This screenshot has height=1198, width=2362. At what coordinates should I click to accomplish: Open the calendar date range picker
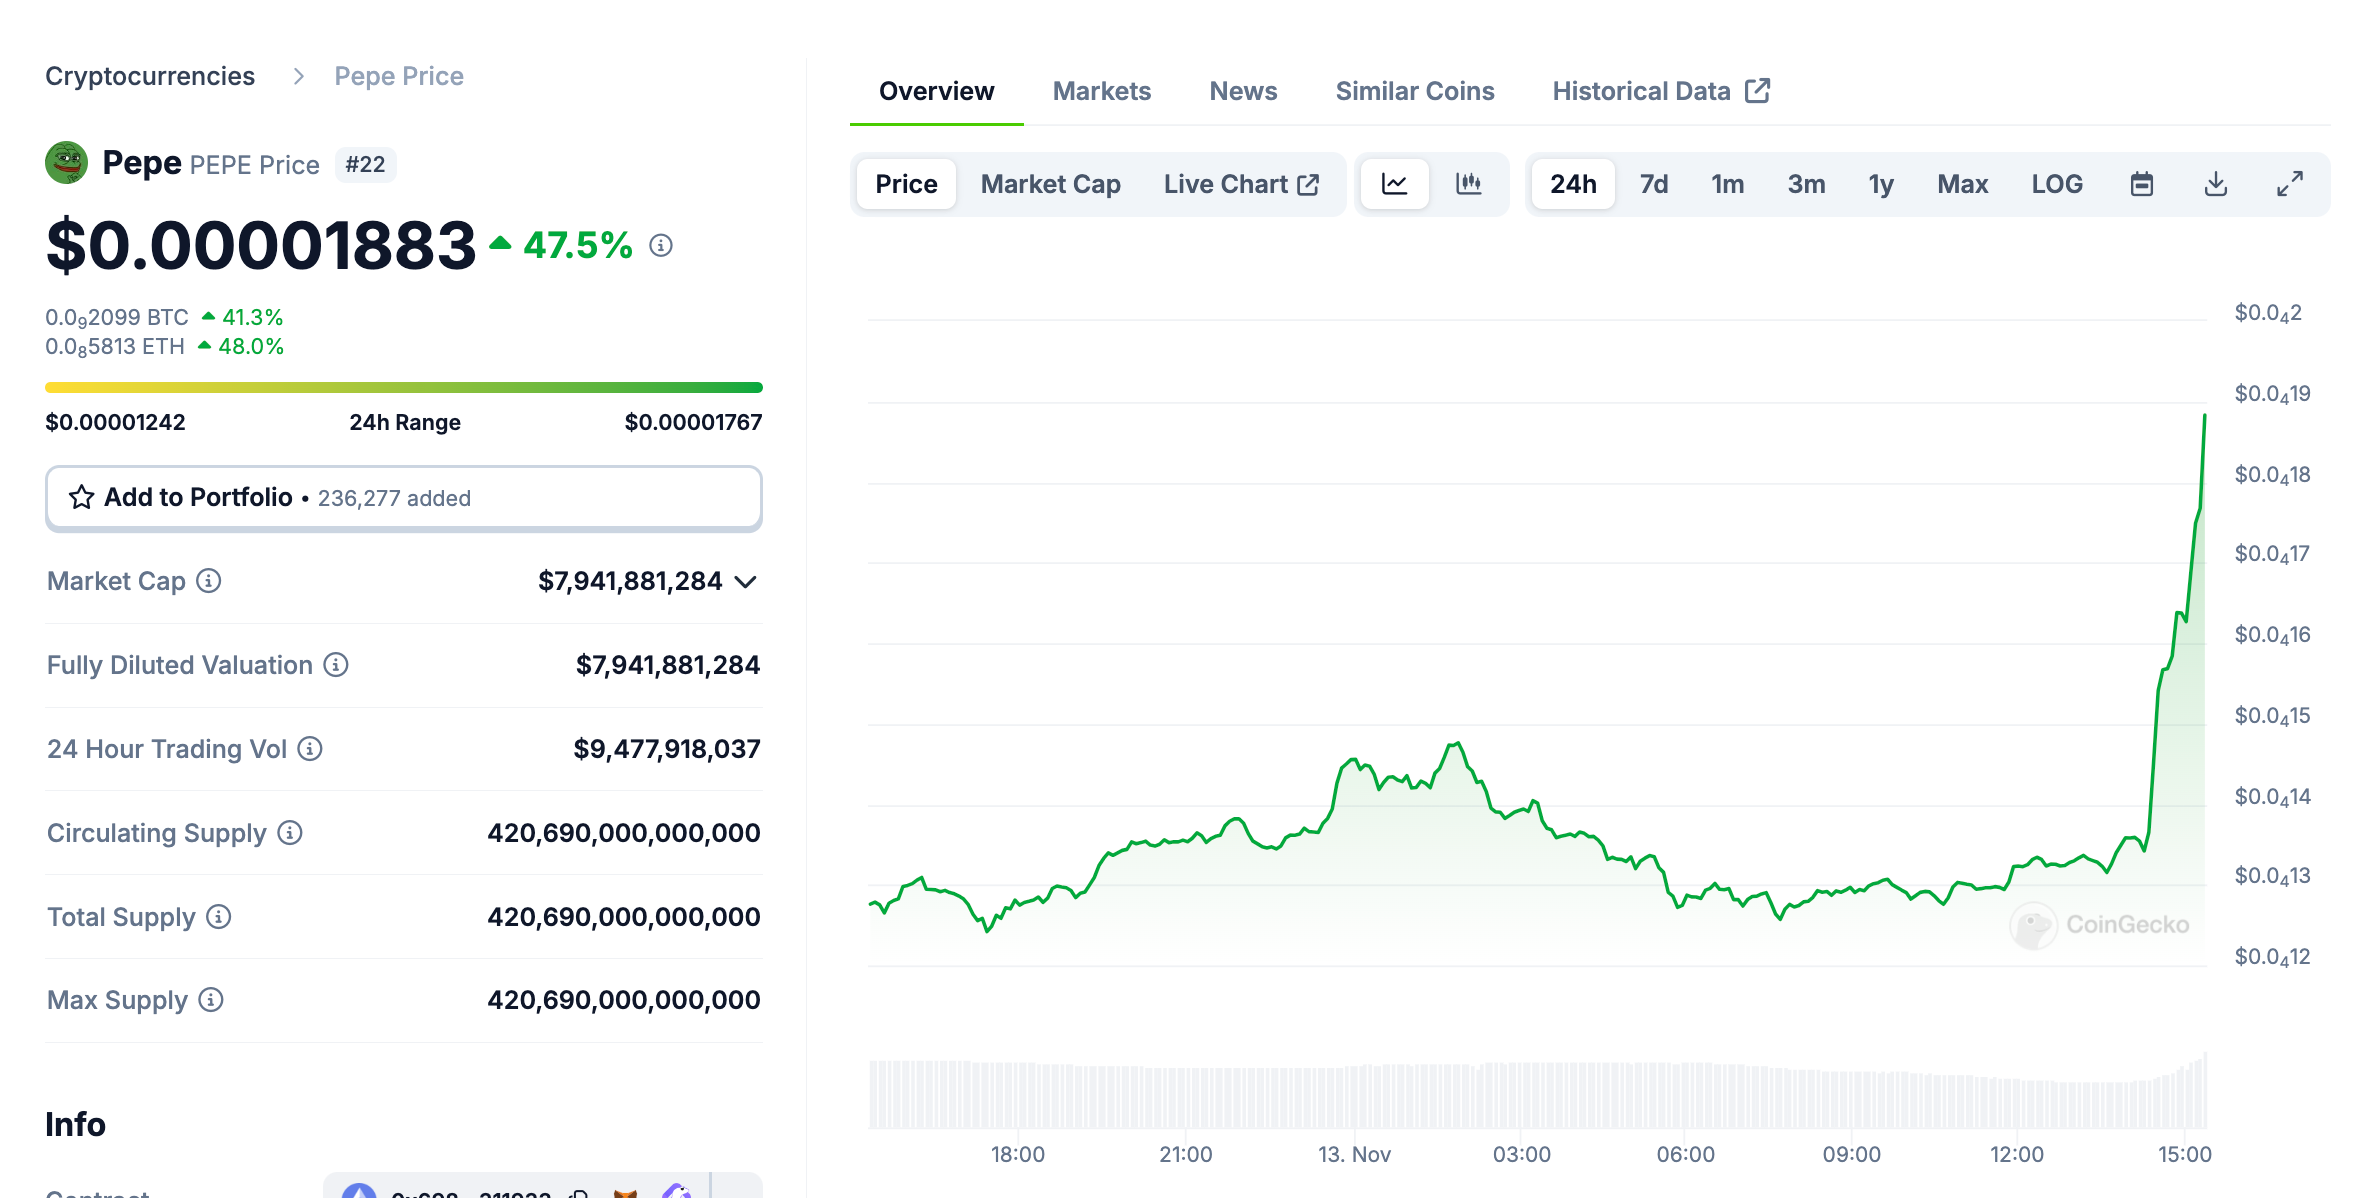(x=2141, y=184)
